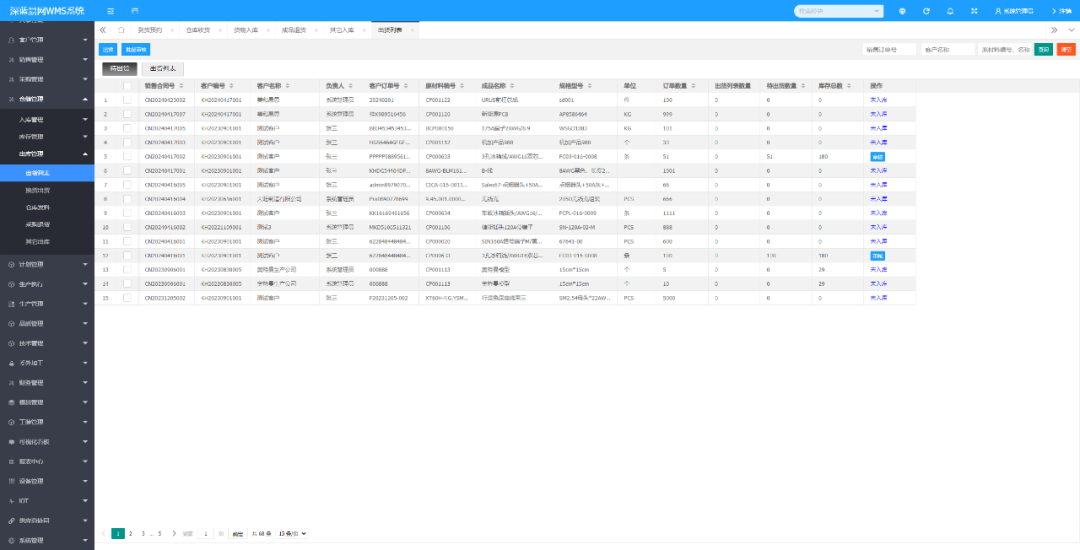This screenshot has width=1080, height=550.
Task: Select the 出货列表 sub-tab above the table
Action: 163,69
